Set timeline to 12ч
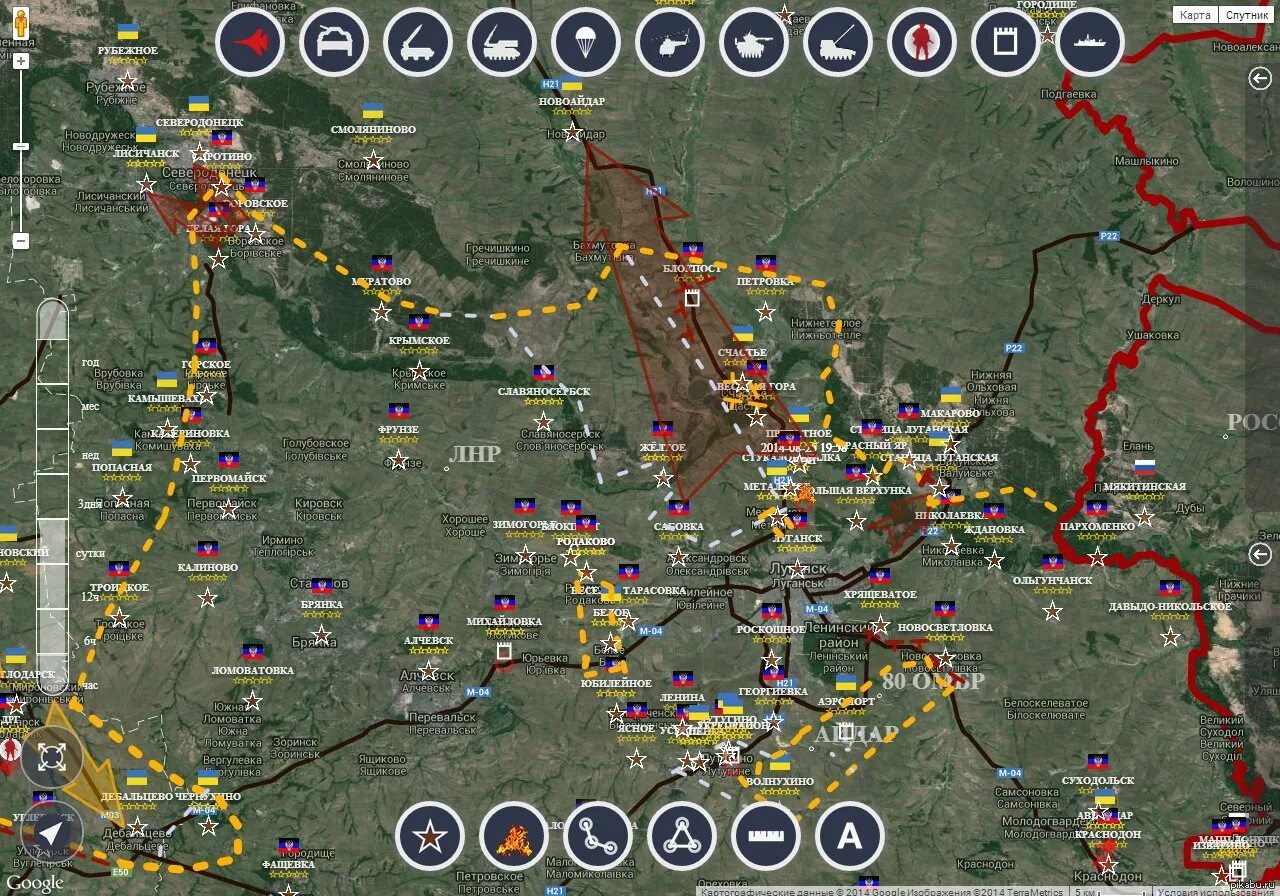 click(x=91, y=596)
